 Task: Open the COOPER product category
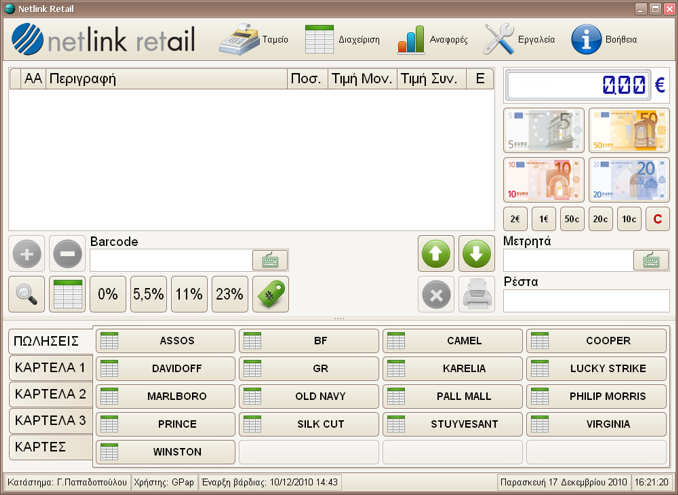[x=596, y=341]
